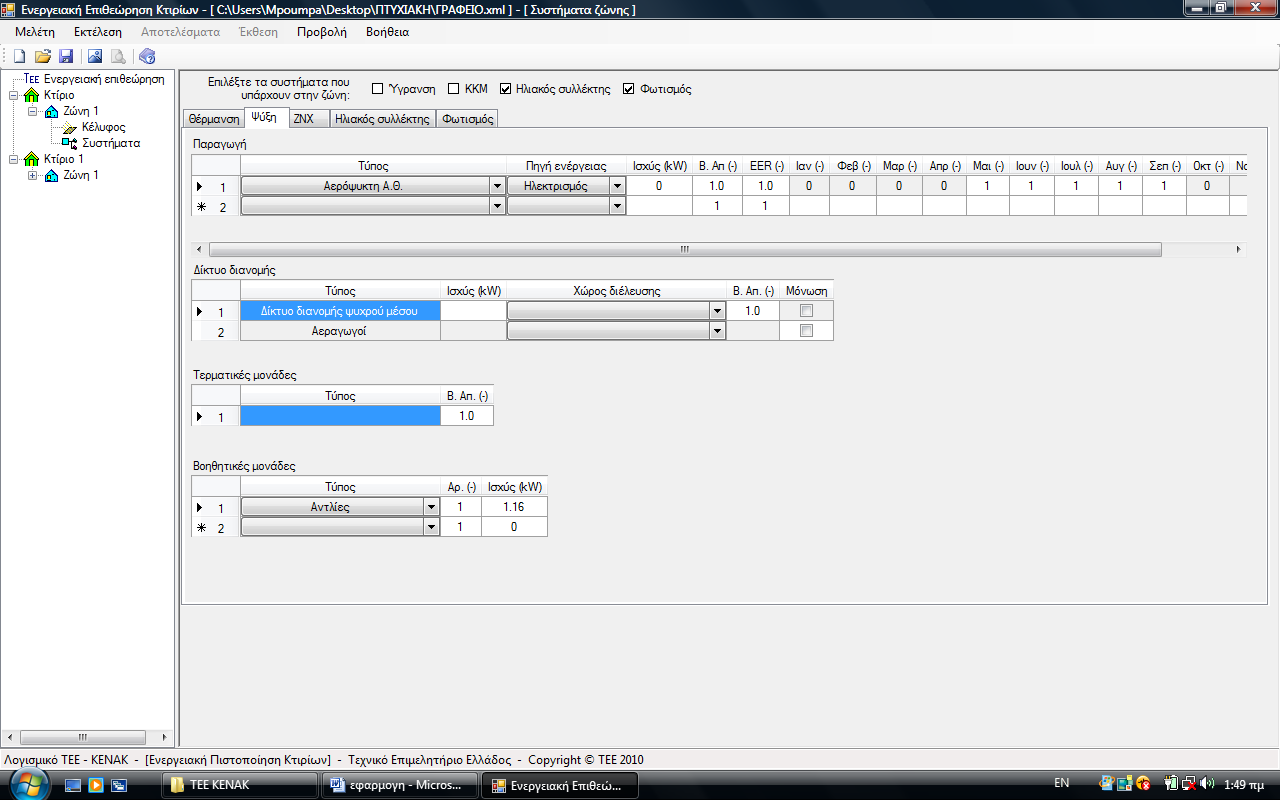Open the Βοήθεια menu
The image size is (1280, 800).
(x=387, y=32)
